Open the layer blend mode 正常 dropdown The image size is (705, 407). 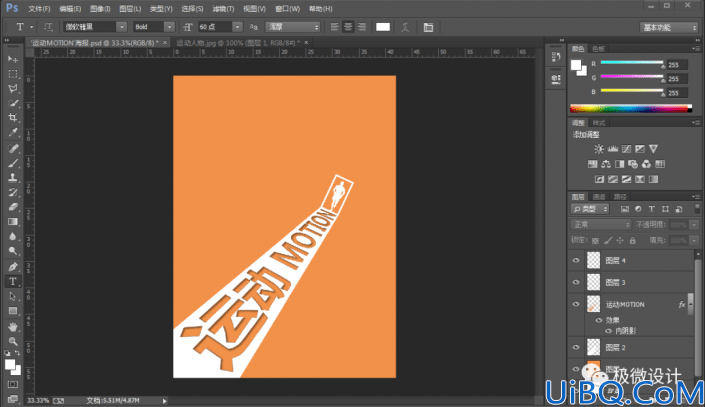pyautogui.click(x=601, y=224)
